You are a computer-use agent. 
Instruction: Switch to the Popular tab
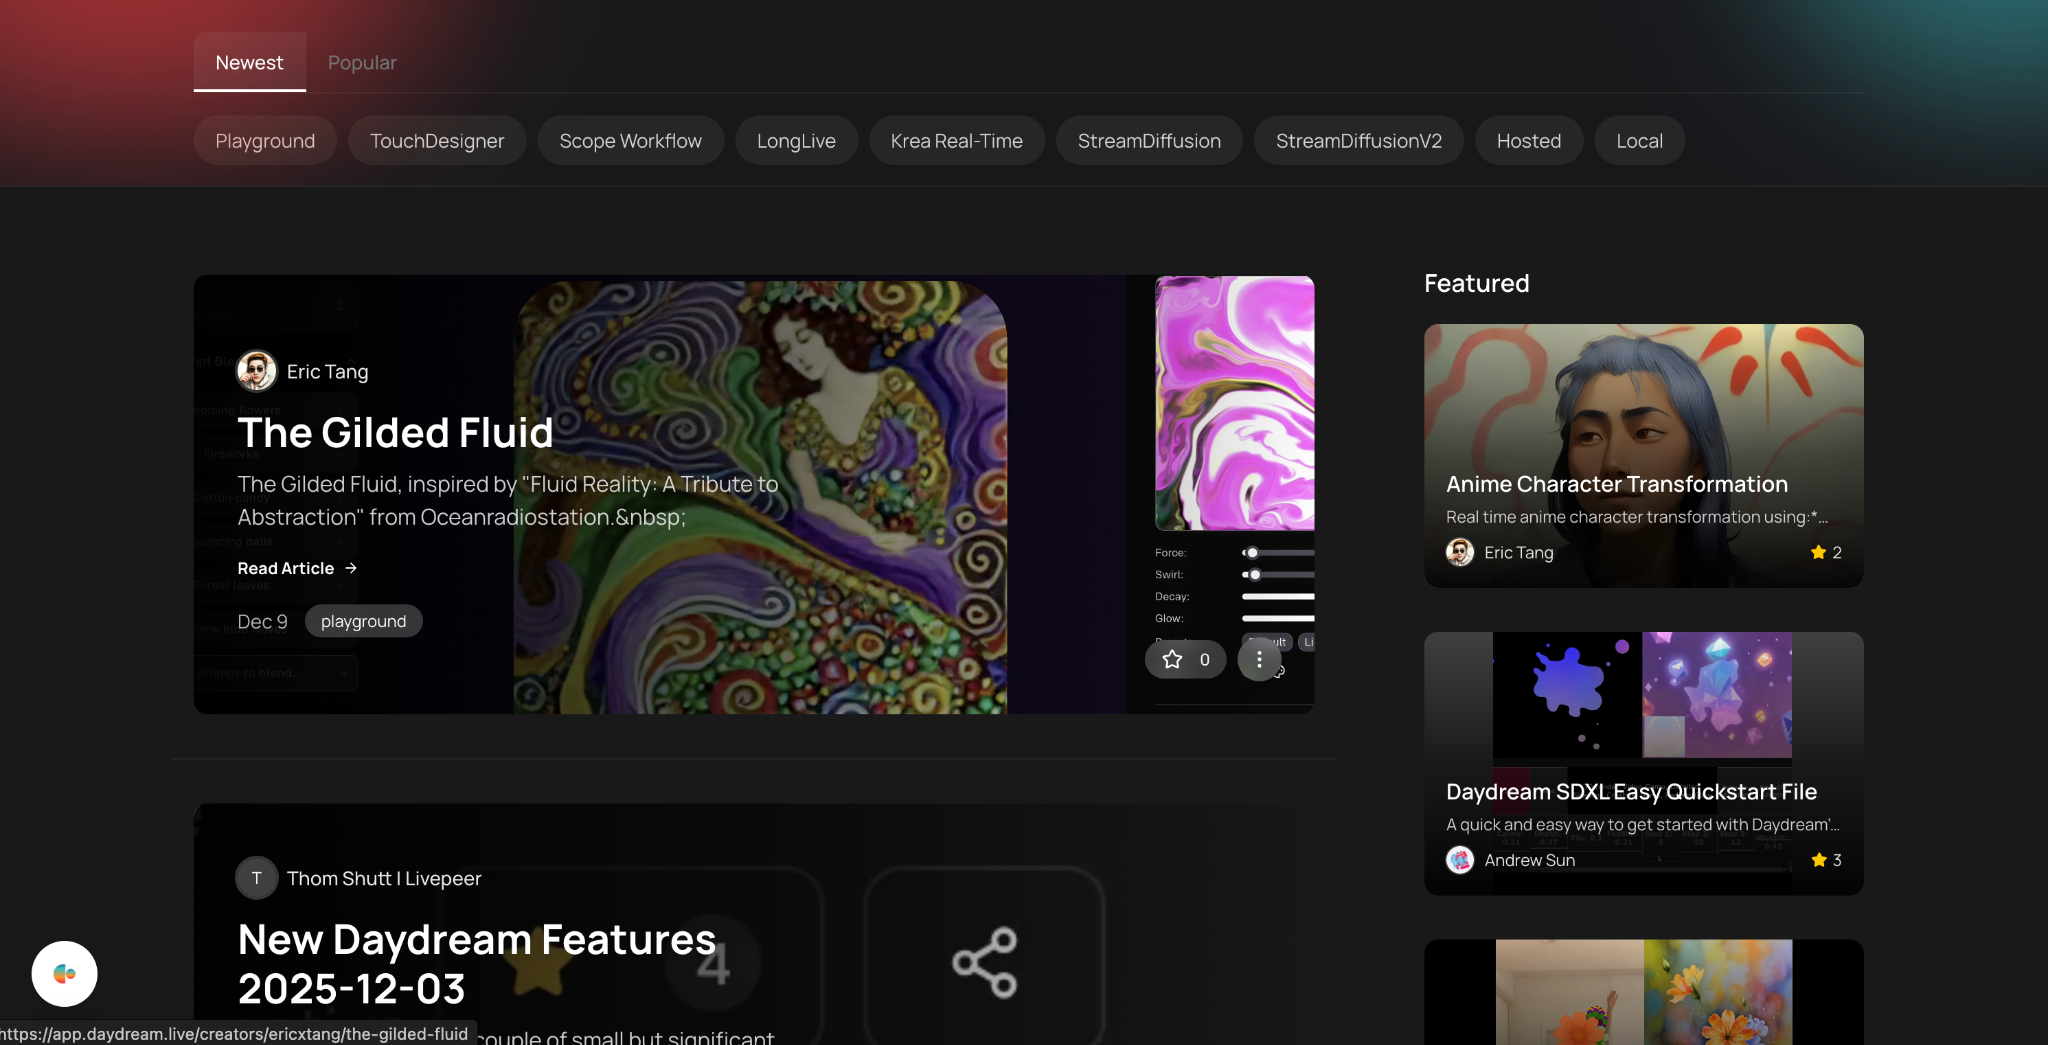[x=362, y=63]
